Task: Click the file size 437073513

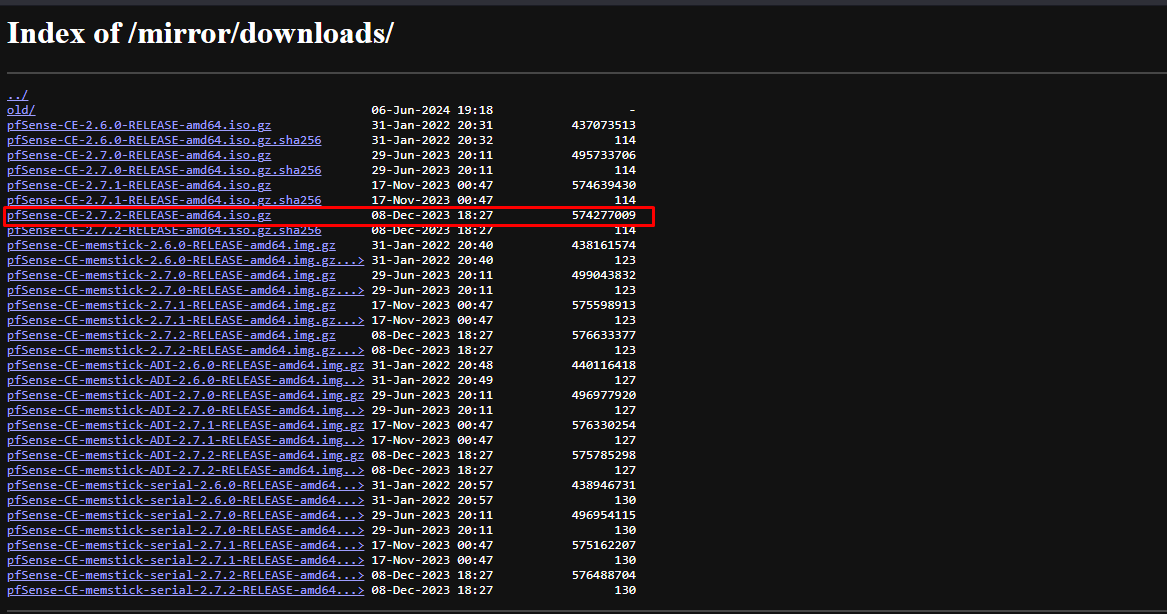Action: pos(604,125)
